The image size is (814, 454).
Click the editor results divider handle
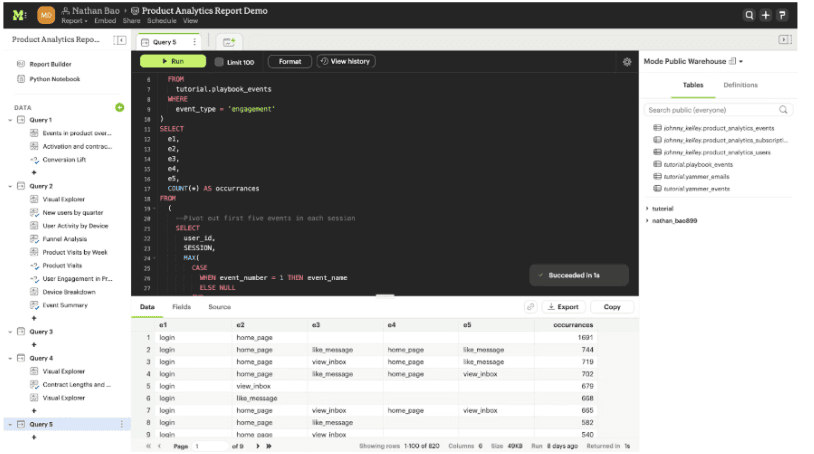[x=385, y=296]
